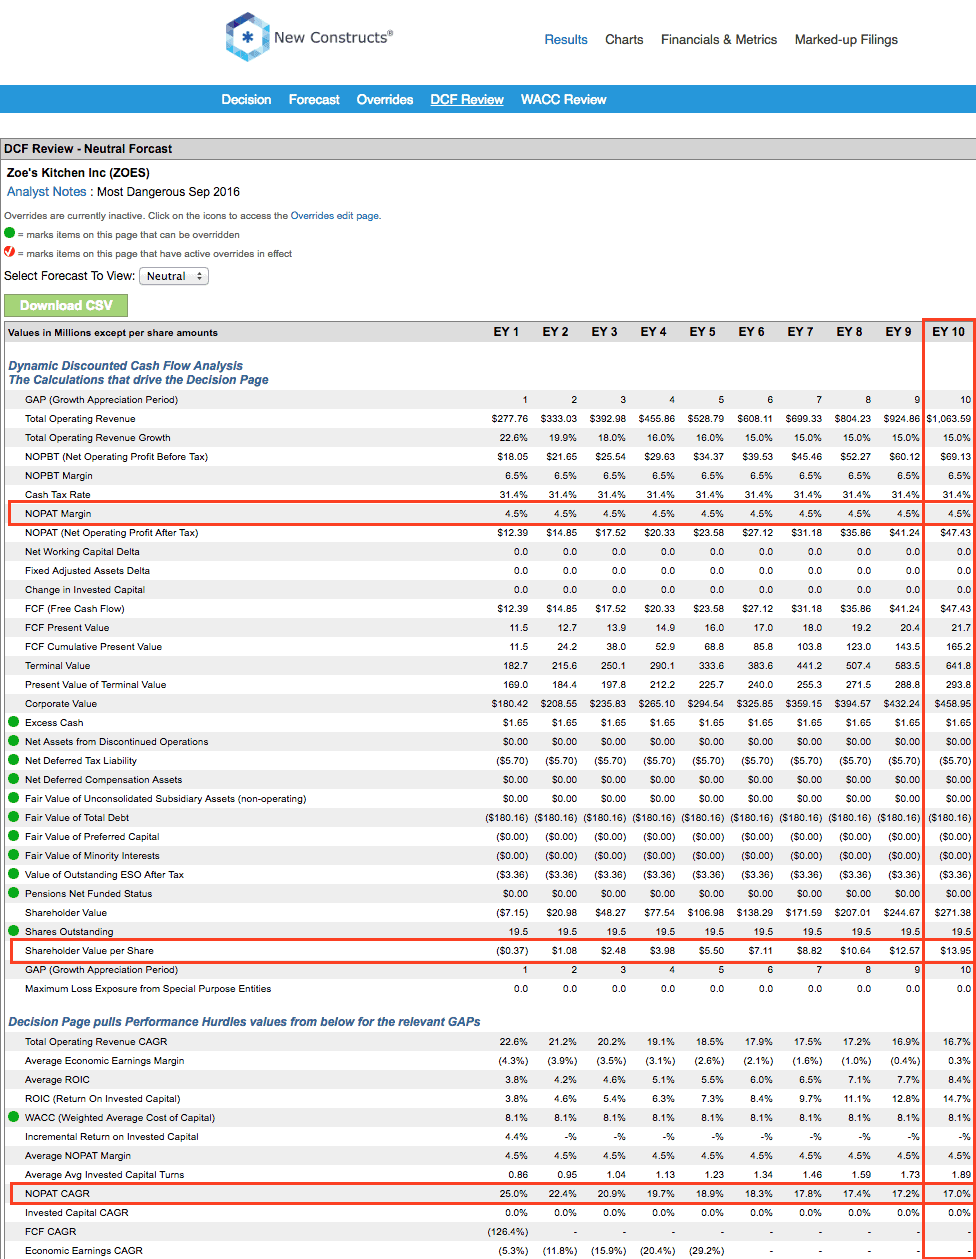
Task: Click green dot beside Shares Outstanding
Action: [x=13, y=931]
